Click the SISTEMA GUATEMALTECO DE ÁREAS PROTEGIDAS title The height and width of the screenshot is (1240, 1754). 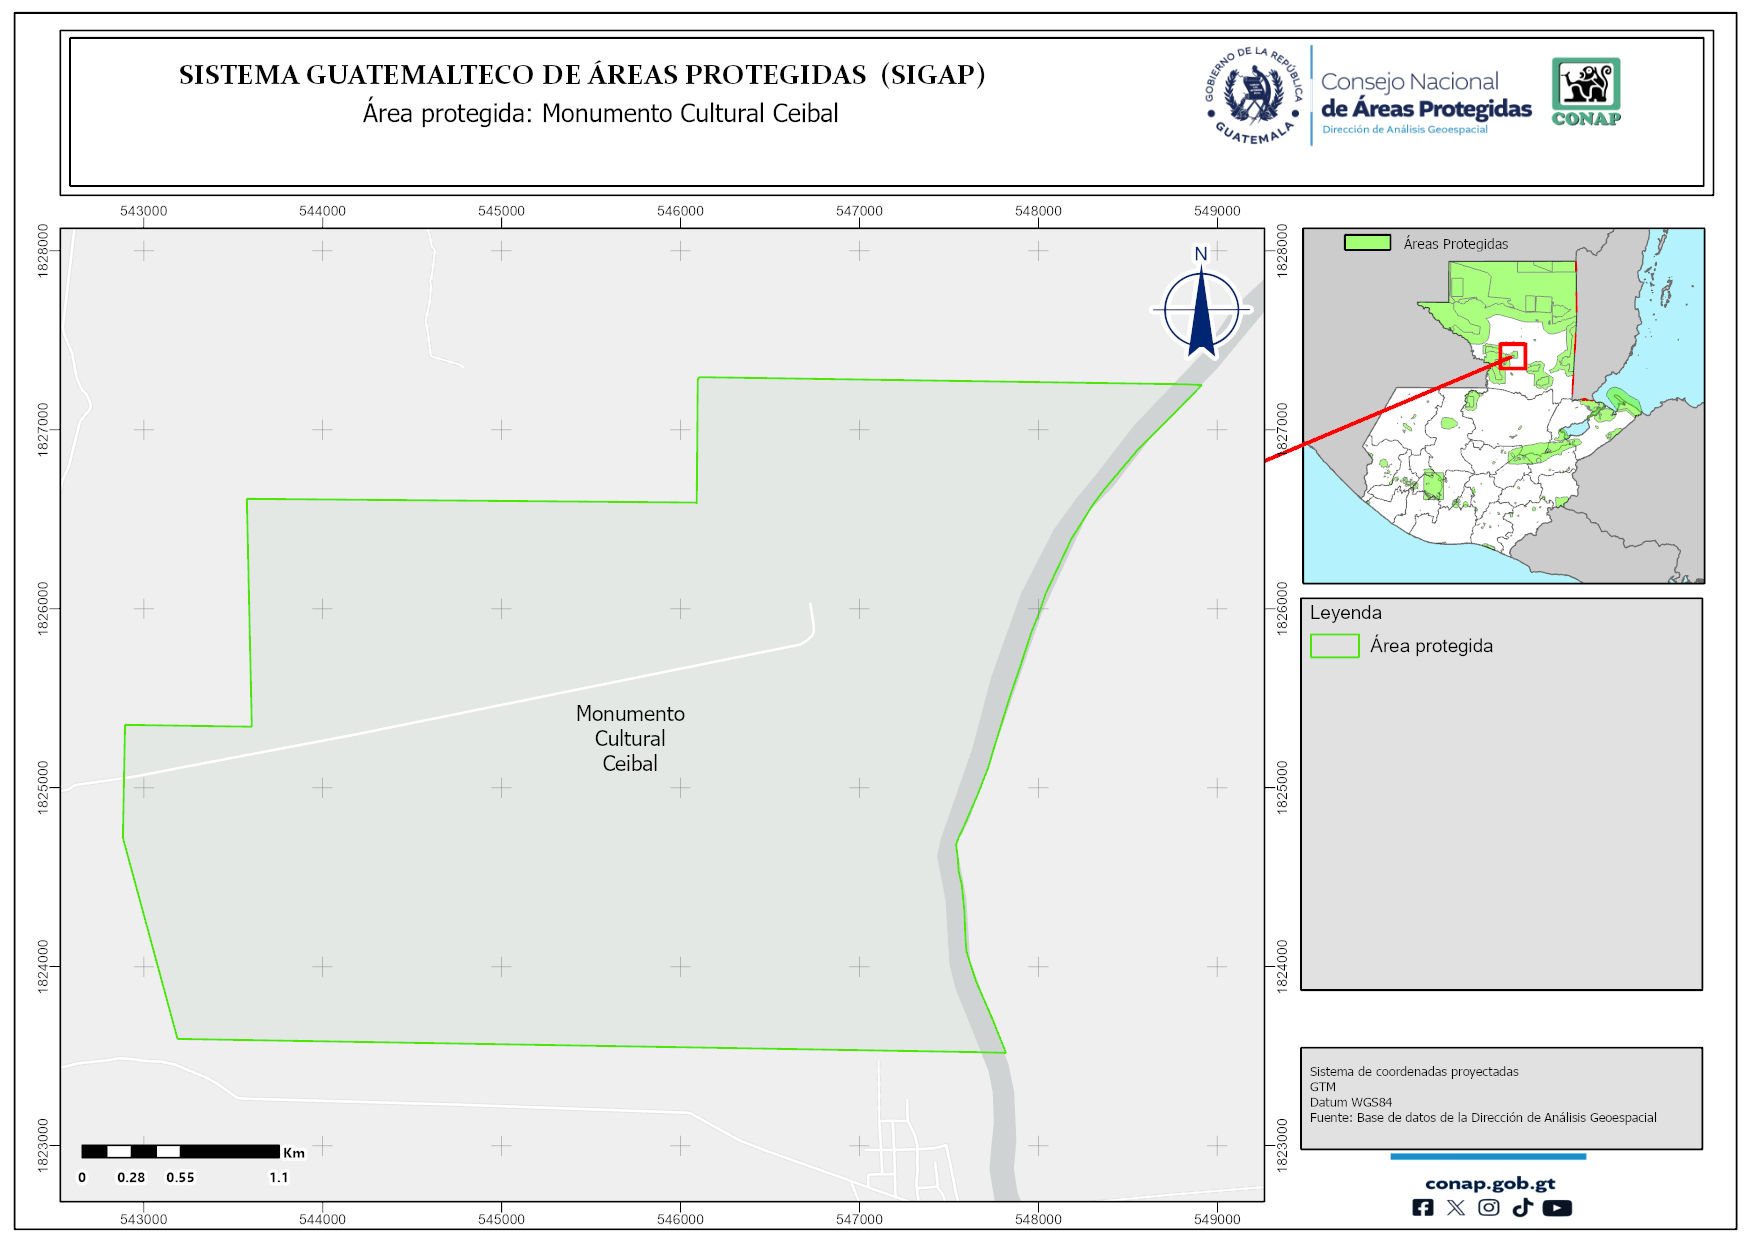pos(582,75)
